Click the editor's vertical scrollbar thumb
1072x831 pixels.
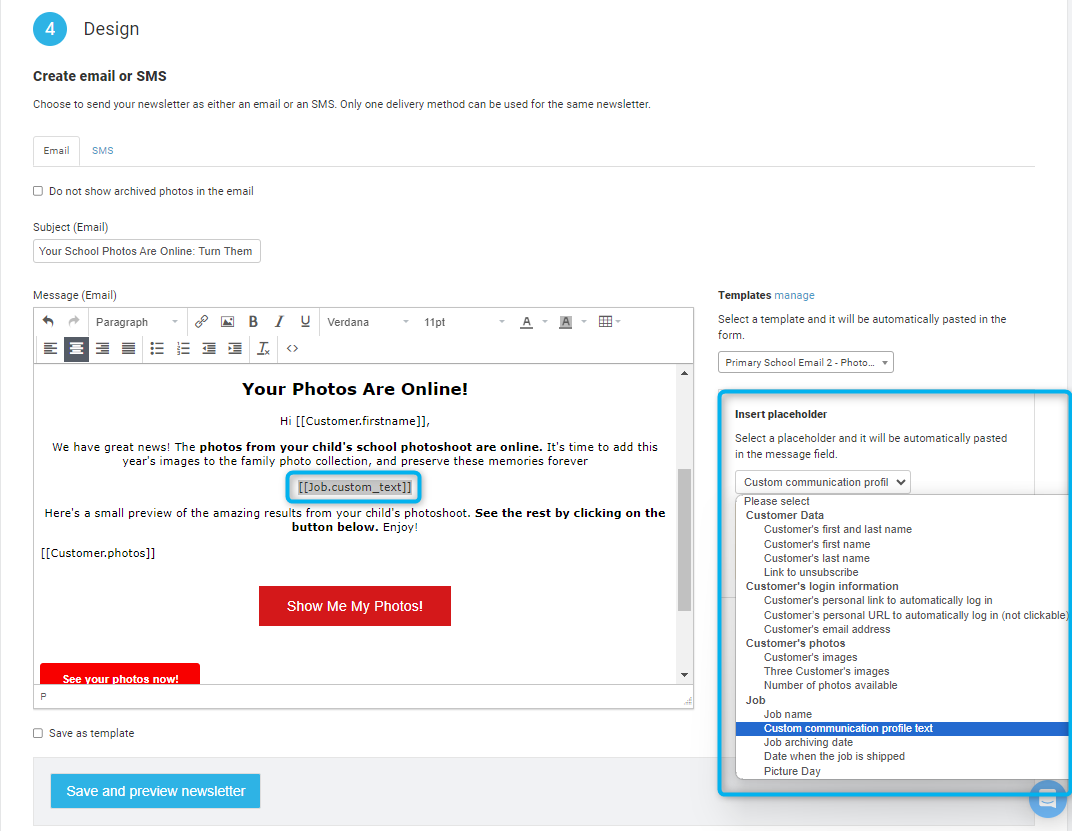pyautogui.click(x=684, y=540)
